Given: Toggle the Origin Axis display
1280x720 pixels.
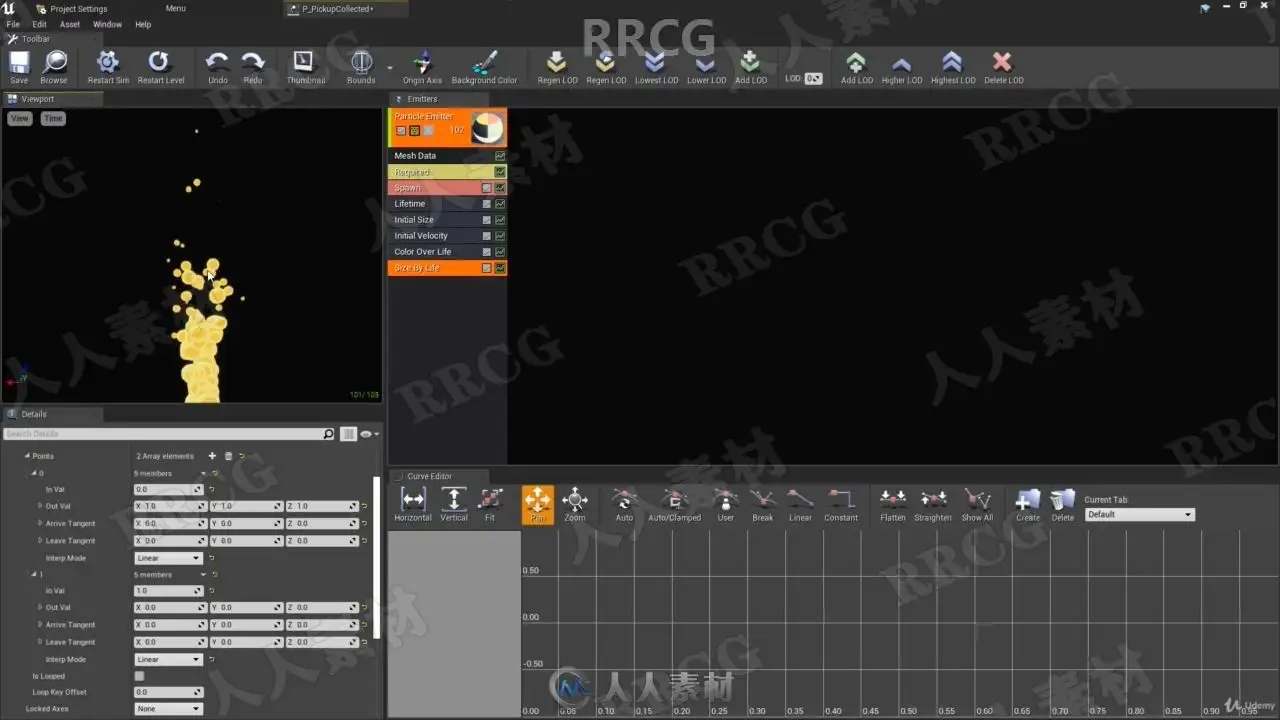Looking at the screenshot, I should [422, 67].
